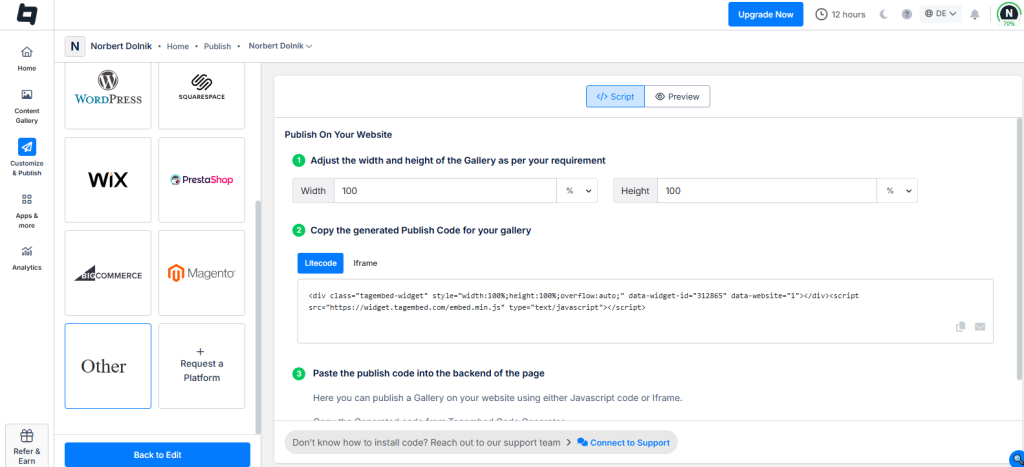Screen dimensions: 1024x467
Task: Select the Other platform card
Action: coord(108,366)
